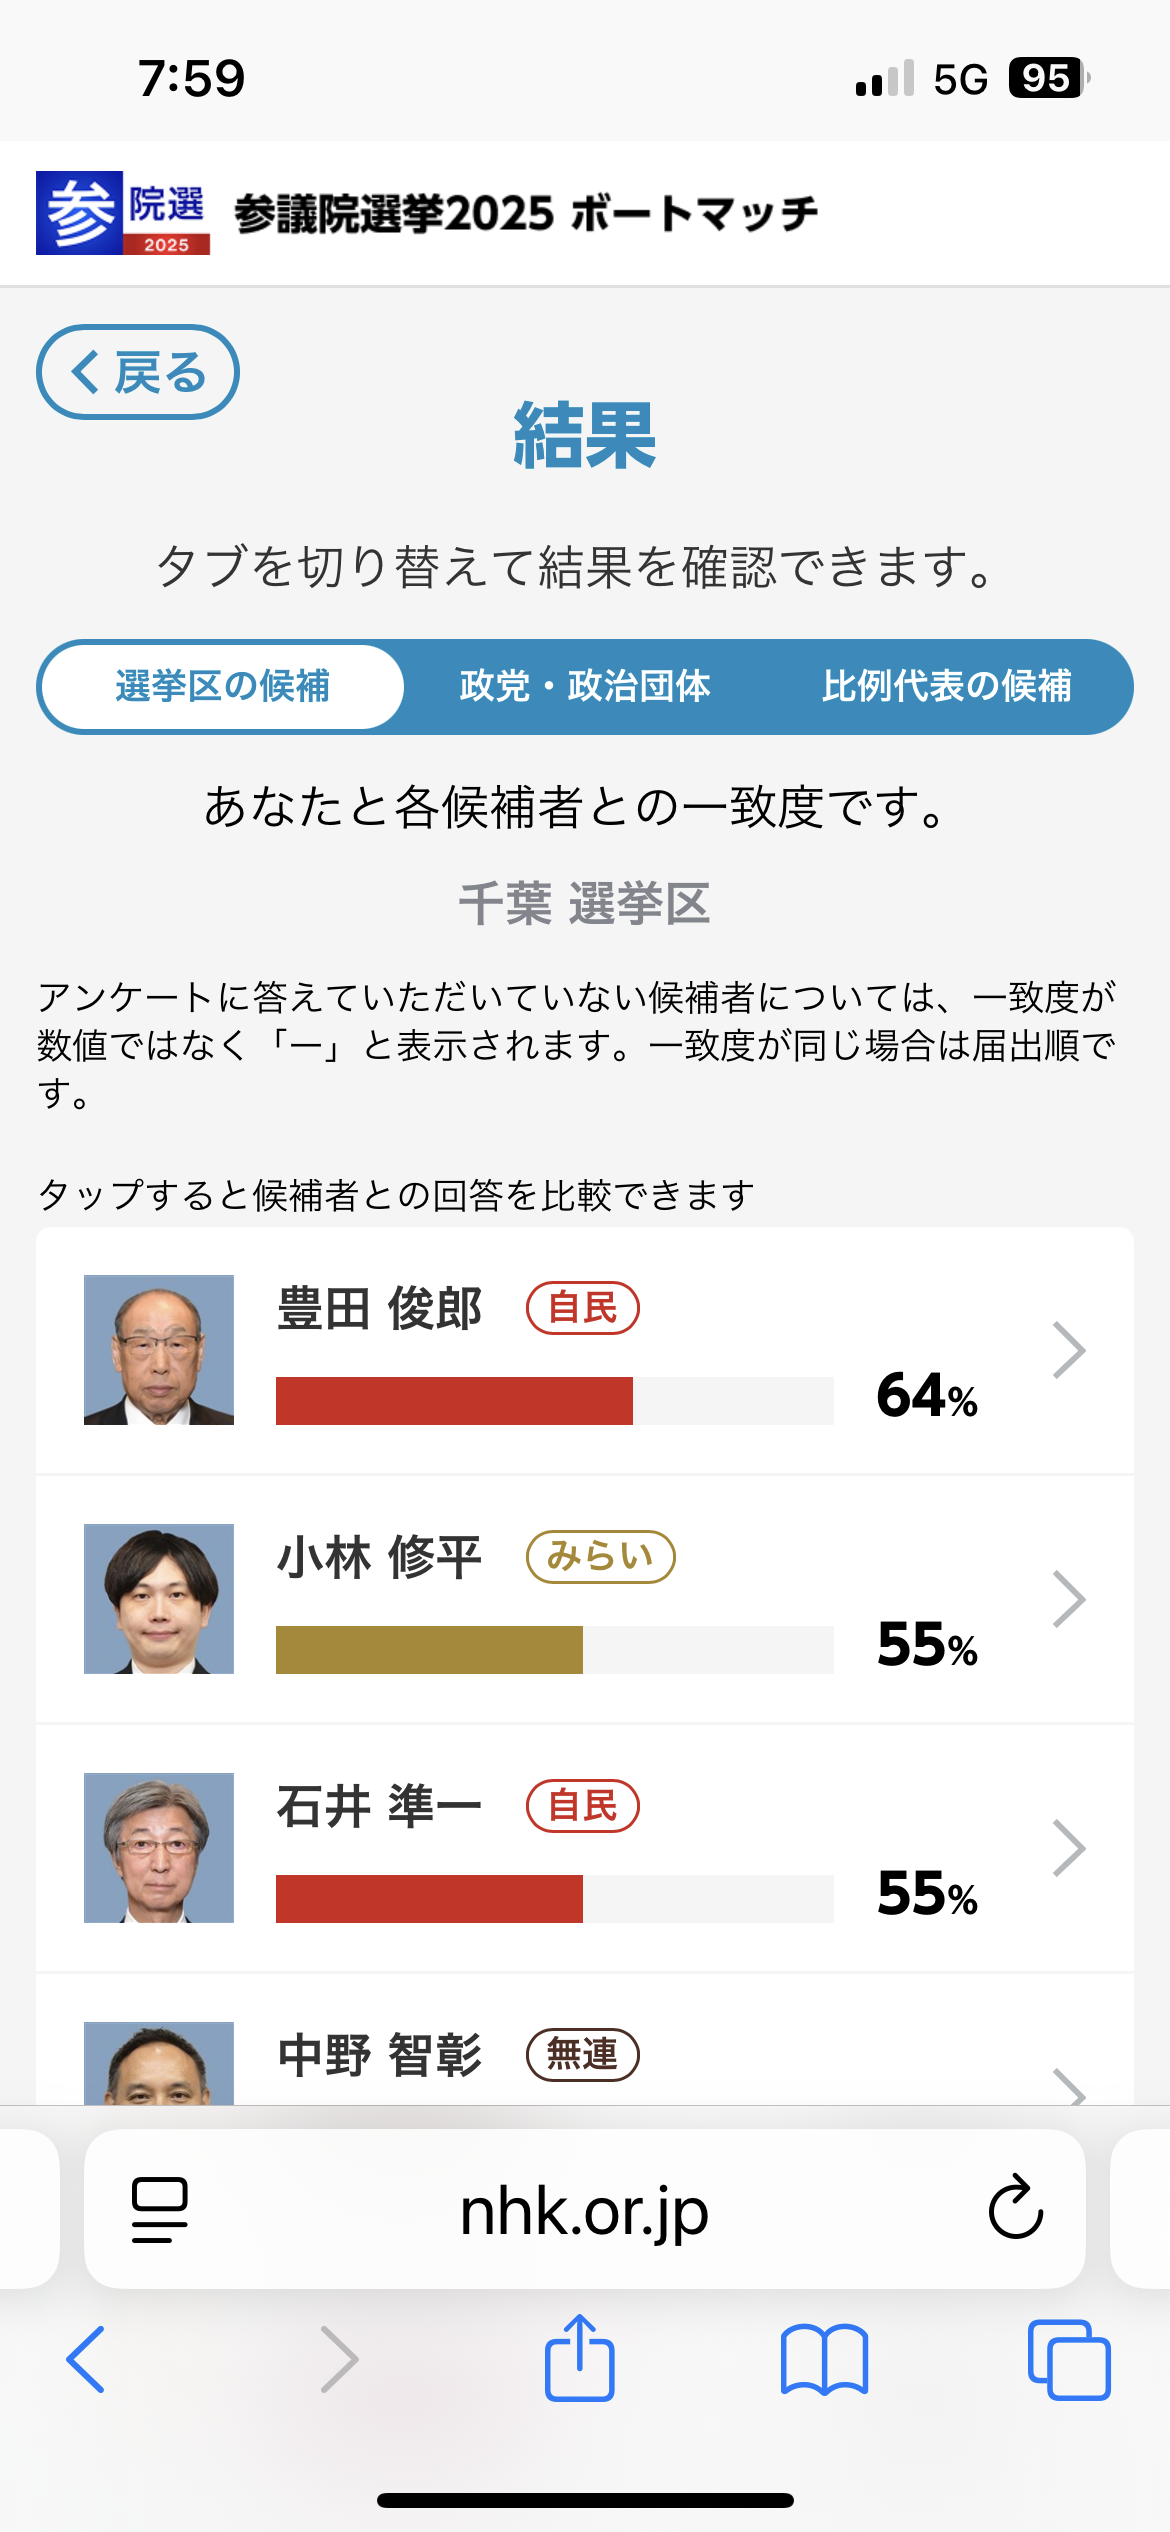This screenshot has width=1170, height=2532.
Task: Tap 豊田 俊郎's red match bar
Action: click(454, 1400)
